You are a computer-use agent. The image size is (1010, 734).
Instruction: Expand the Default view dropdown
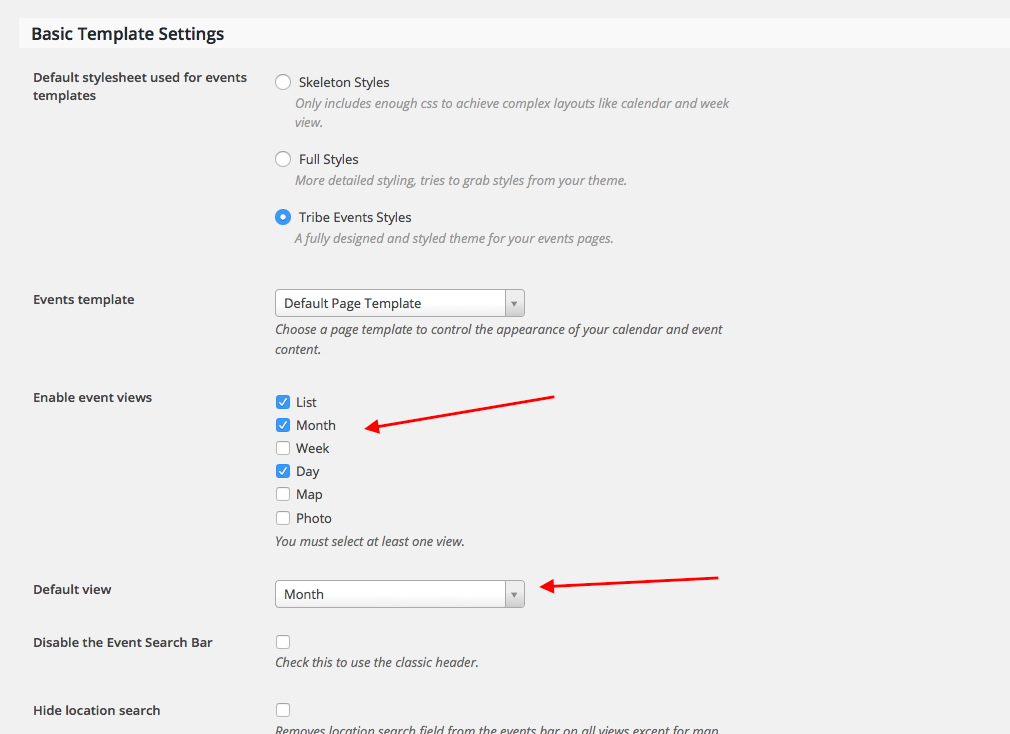pyautogui.click(x=399, y=594)
